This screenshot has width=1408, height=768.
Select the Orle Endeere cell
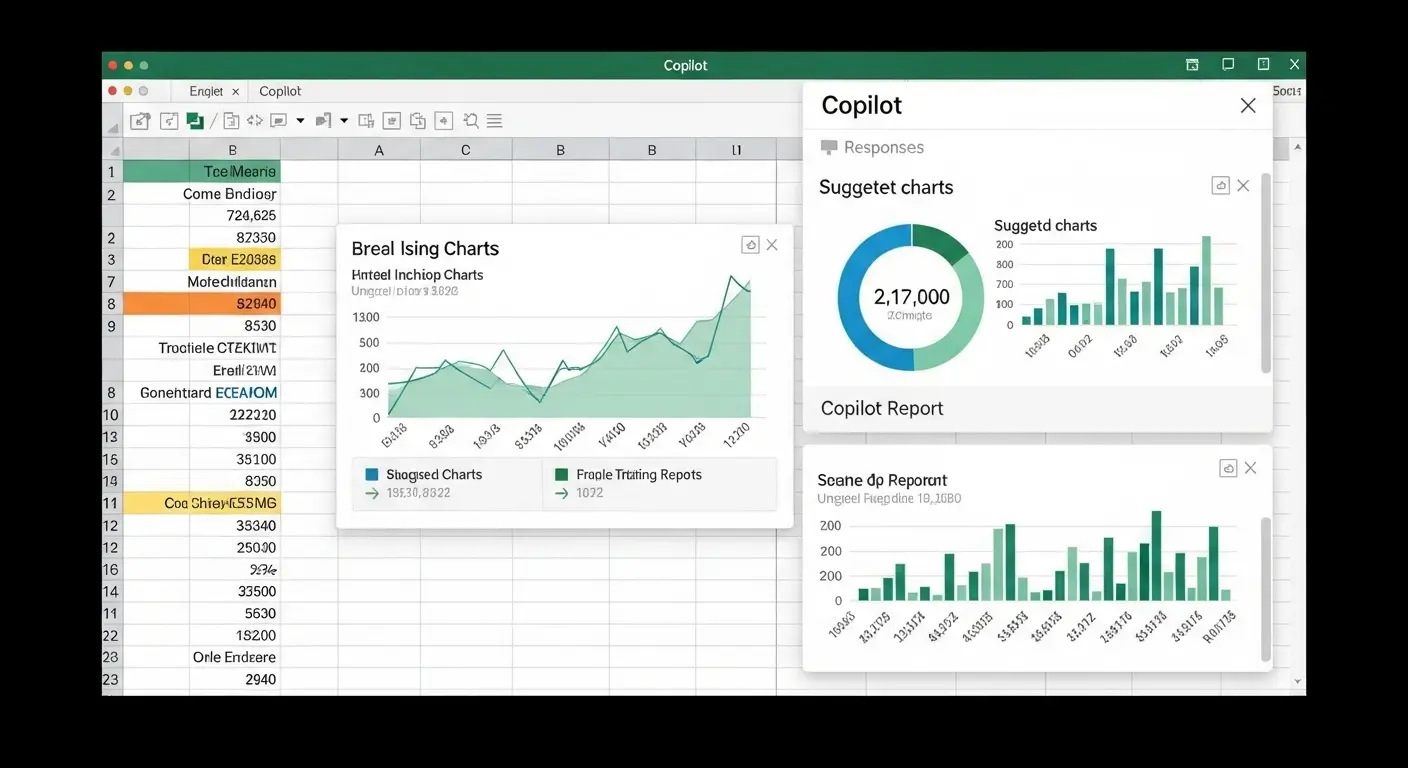point(201,657)
